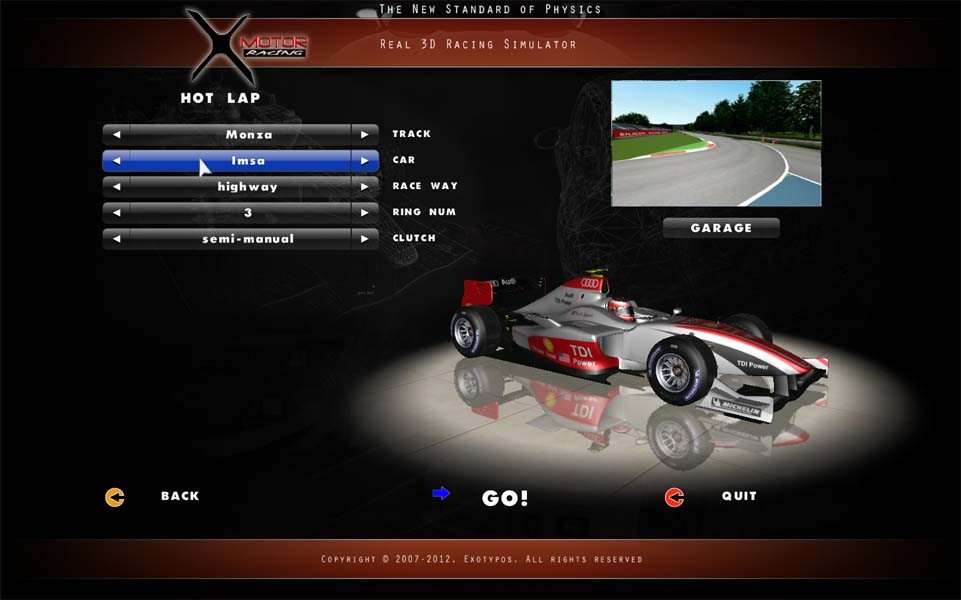The height and width of the screenshot is (600, 961).
Task: Click the semi-manual clutch field
Action: click(241, 238)
